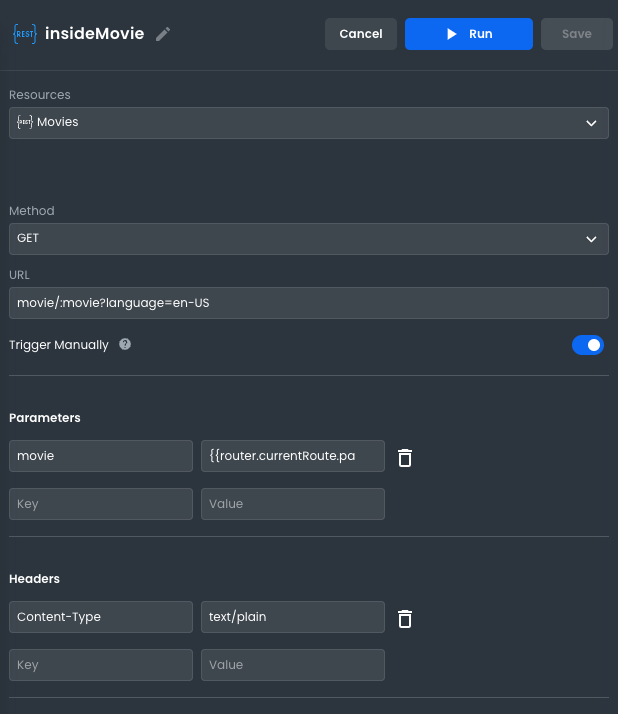Viewport: 618px width, 714px height.
Task: Edit the movie parameter key field
Action: pos(100,456)
